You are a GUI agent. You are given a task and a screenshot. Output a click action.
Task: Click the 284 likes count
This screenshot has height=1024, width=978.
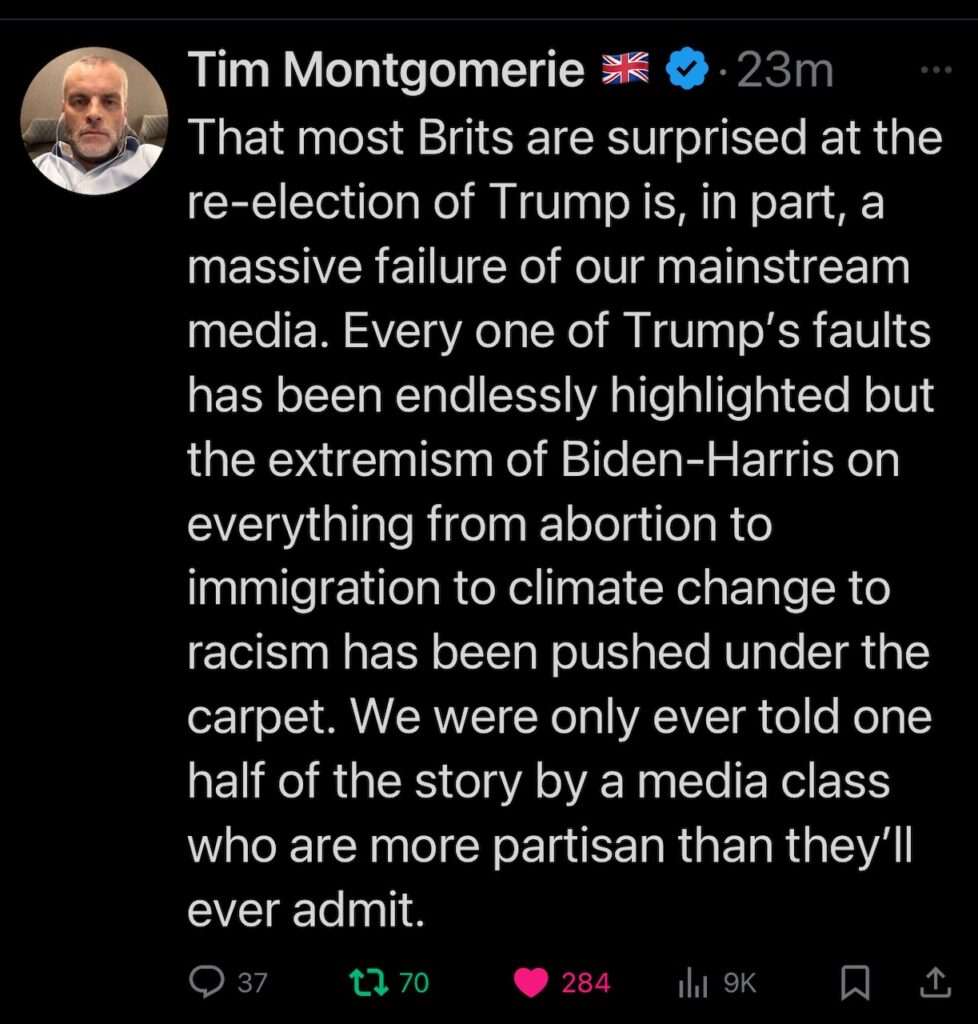click(586, 983)
